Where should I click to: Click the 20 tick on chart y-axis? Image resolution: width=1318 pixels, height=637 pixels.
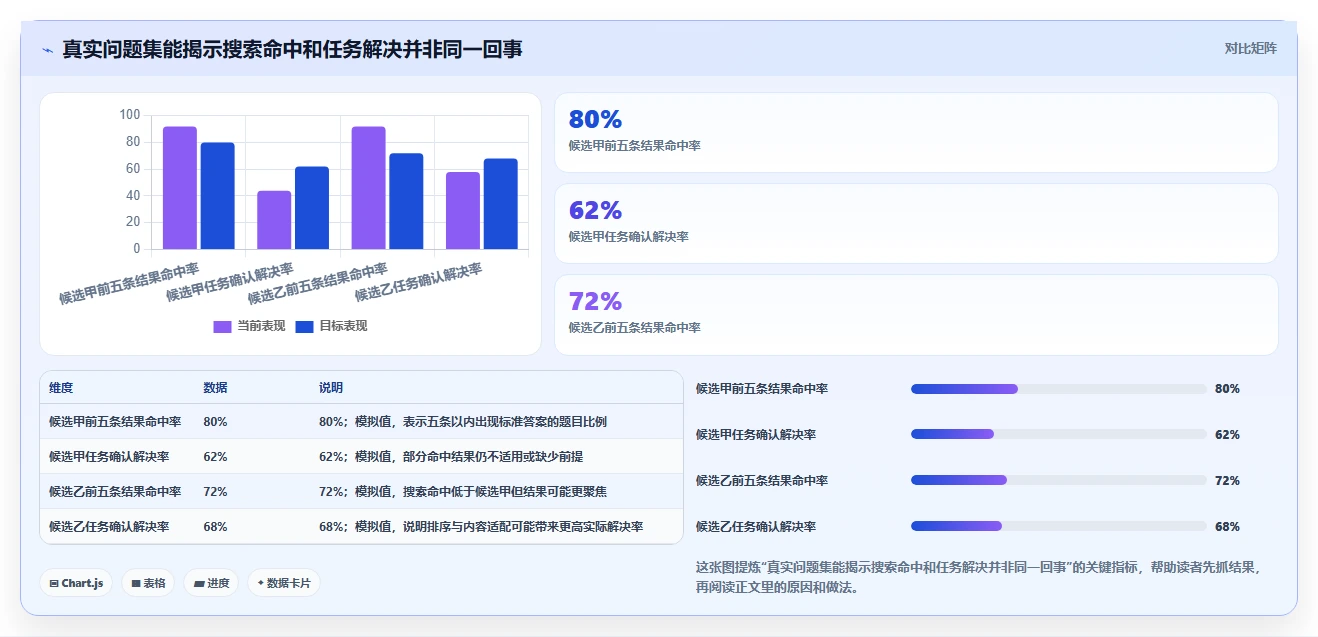[132, 222]
